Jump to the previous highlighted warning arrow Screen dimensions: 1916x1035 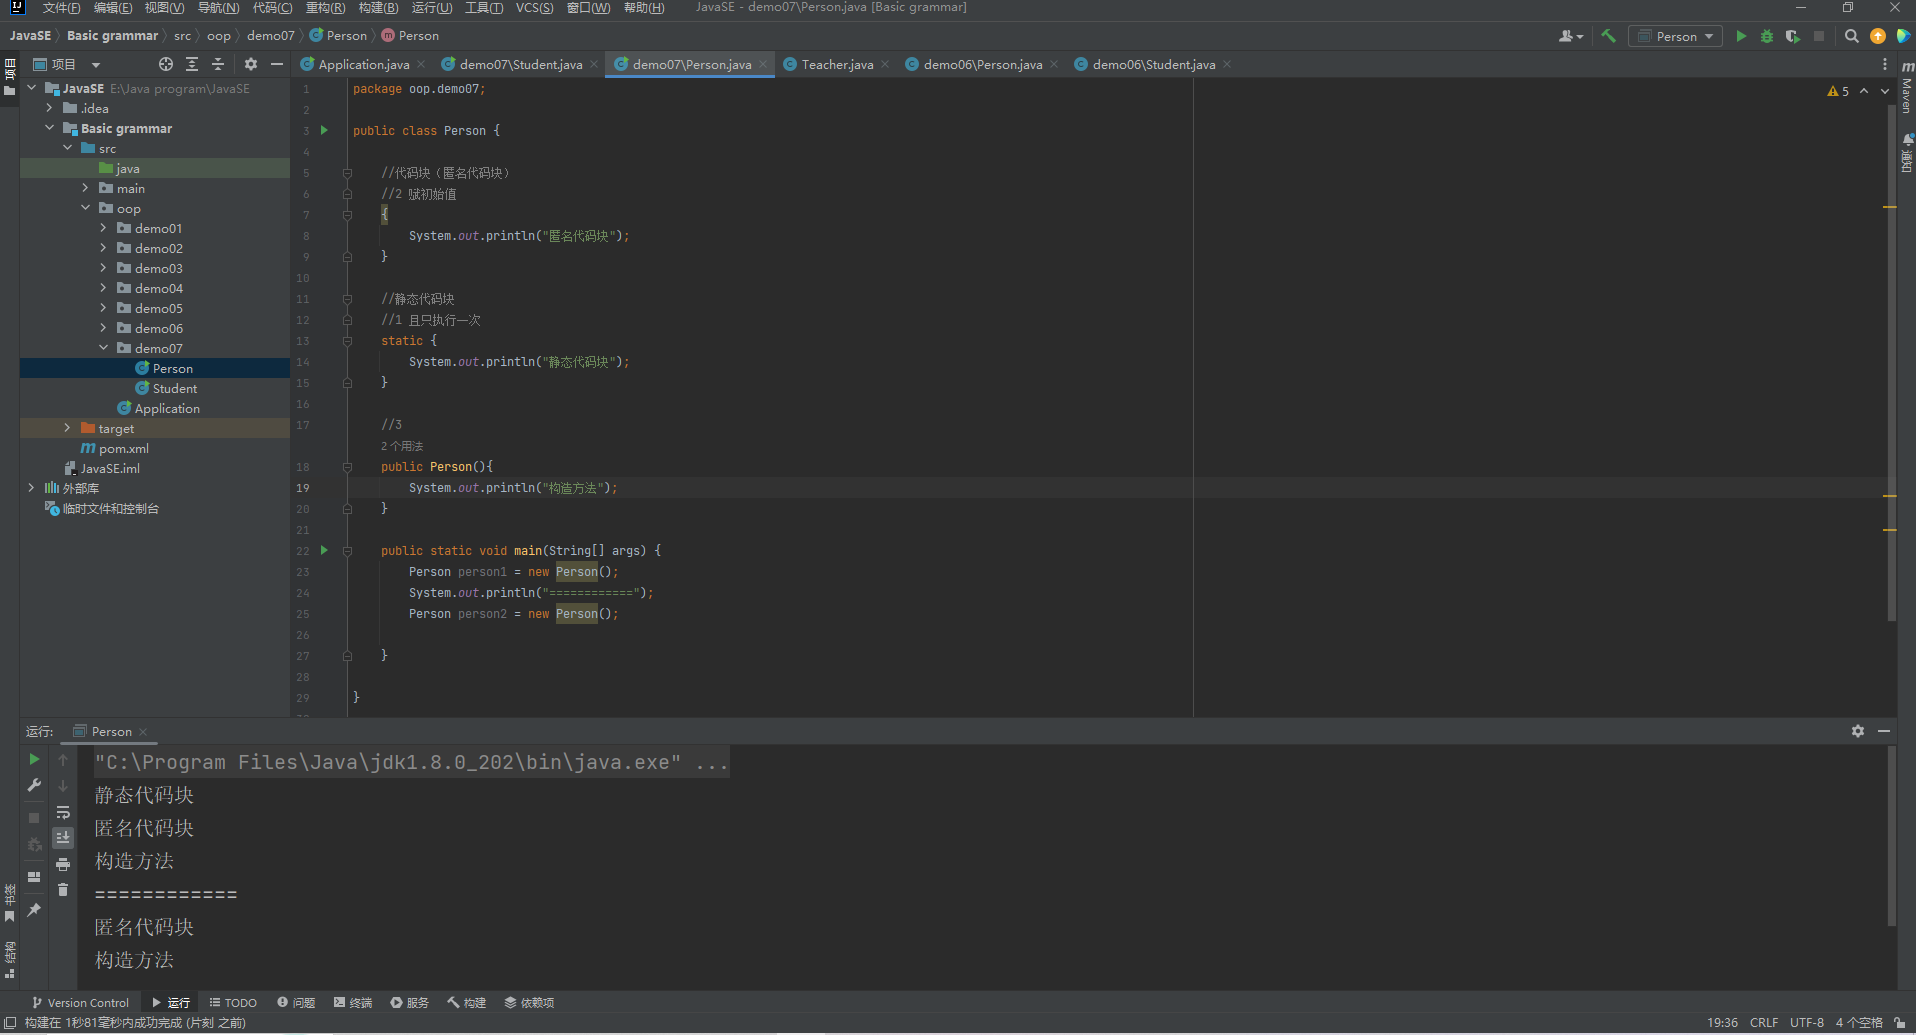point(1864,91)
